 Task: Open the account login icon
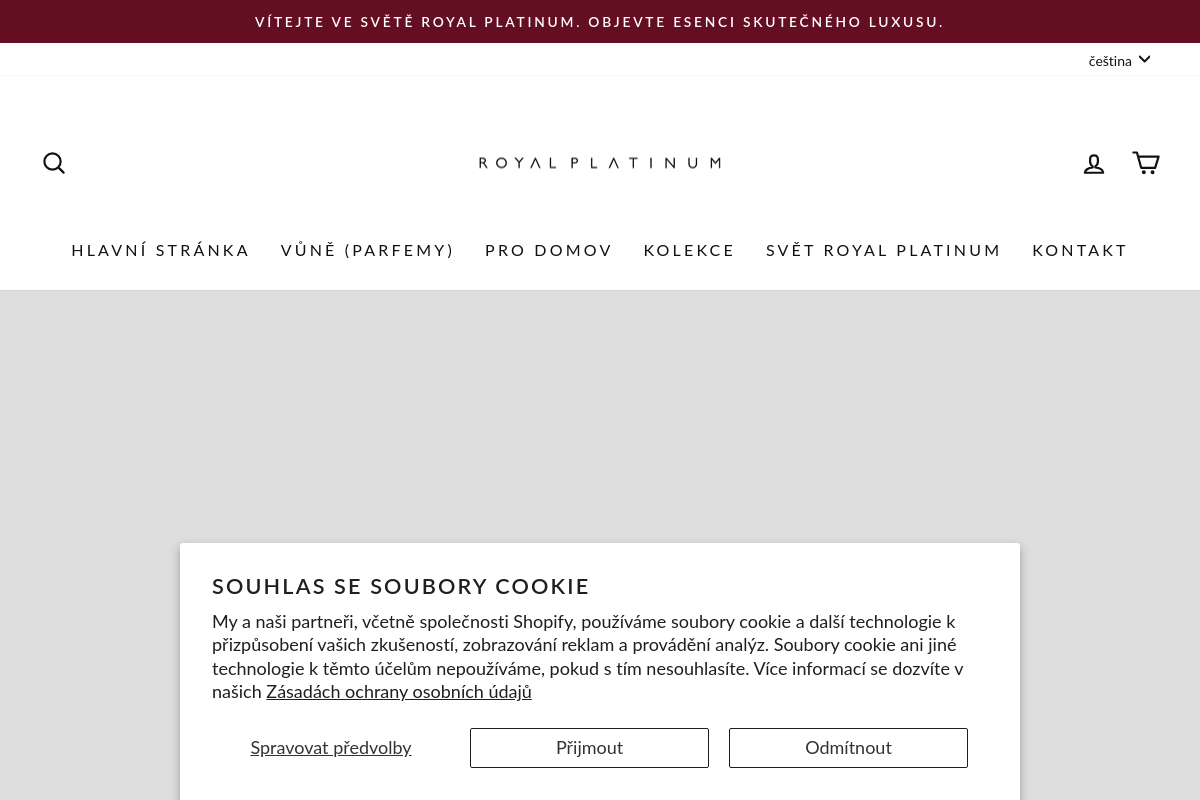pyautogui.click(x=1094, y=163)
